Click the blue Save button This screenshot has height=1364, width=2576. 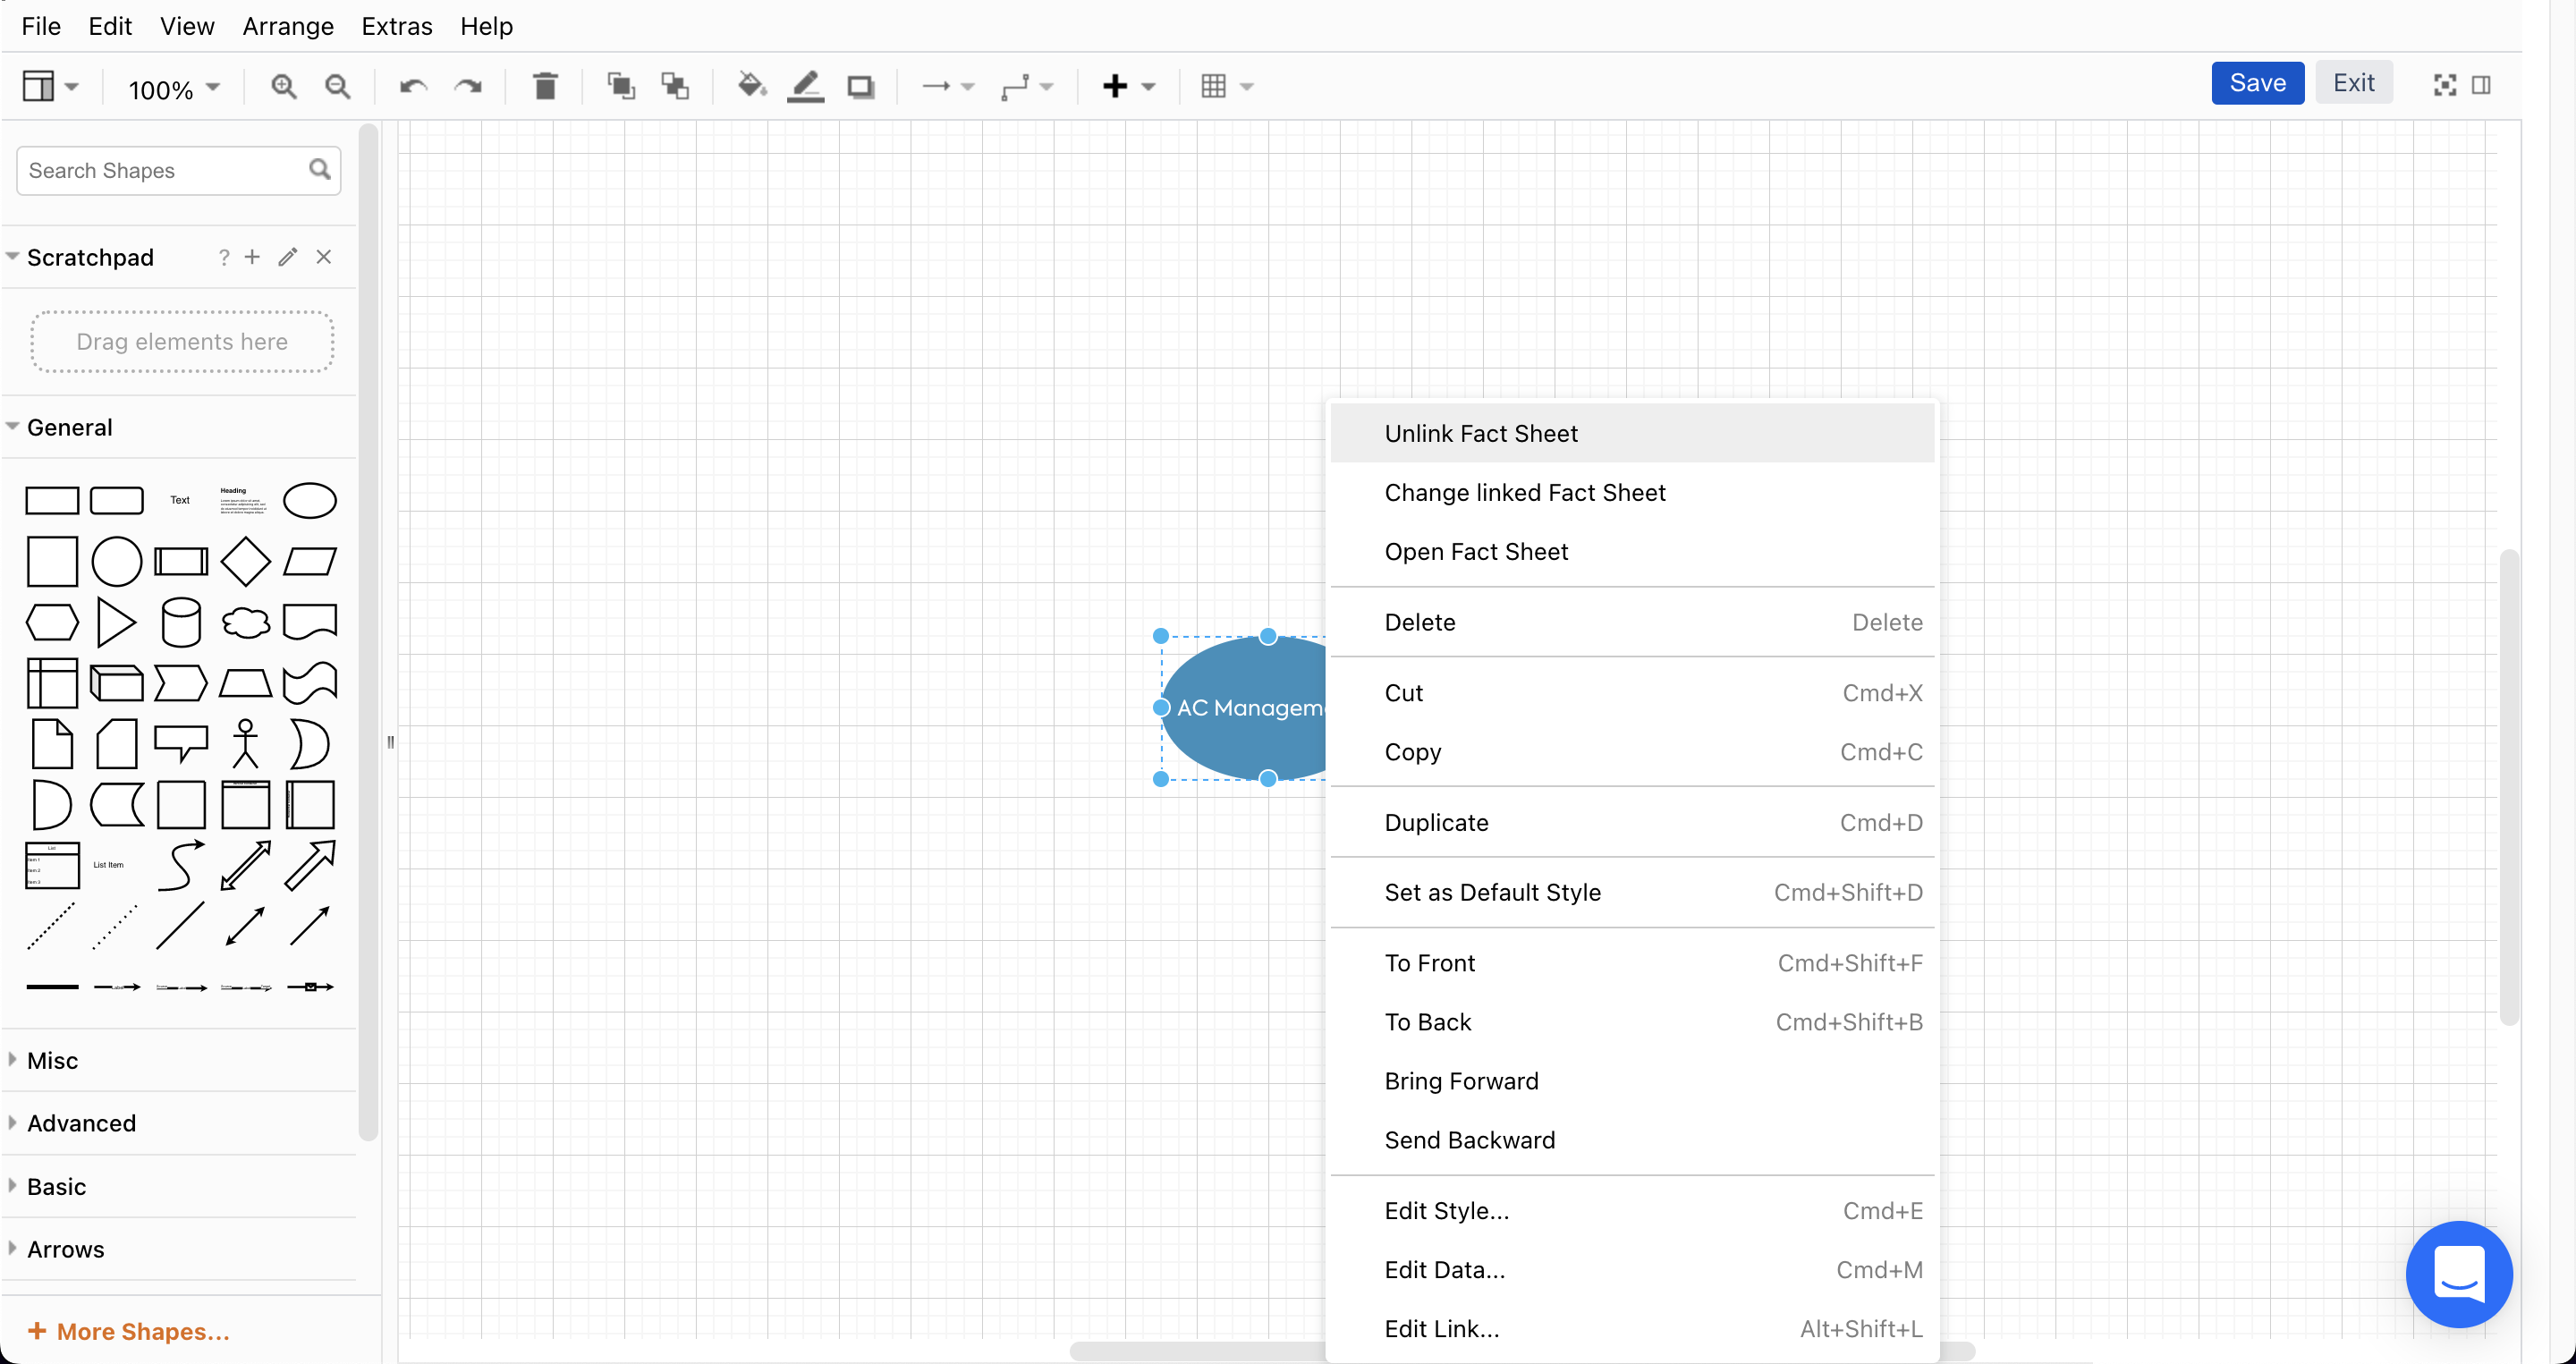click(2257, 83)
